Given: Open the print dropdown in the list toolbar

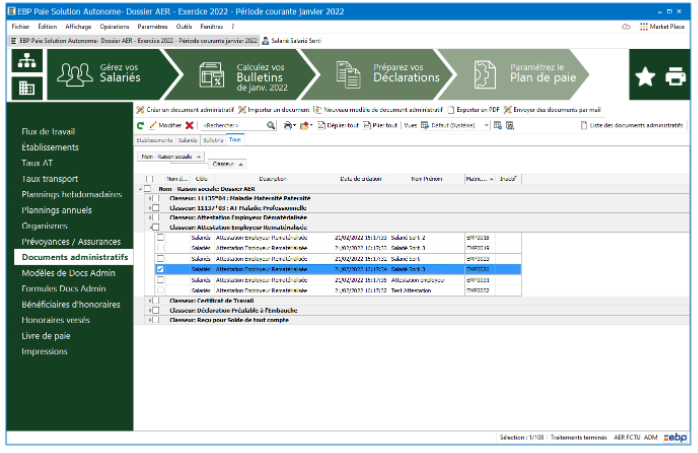Looking at the screenshot, I should coord(290,125).
